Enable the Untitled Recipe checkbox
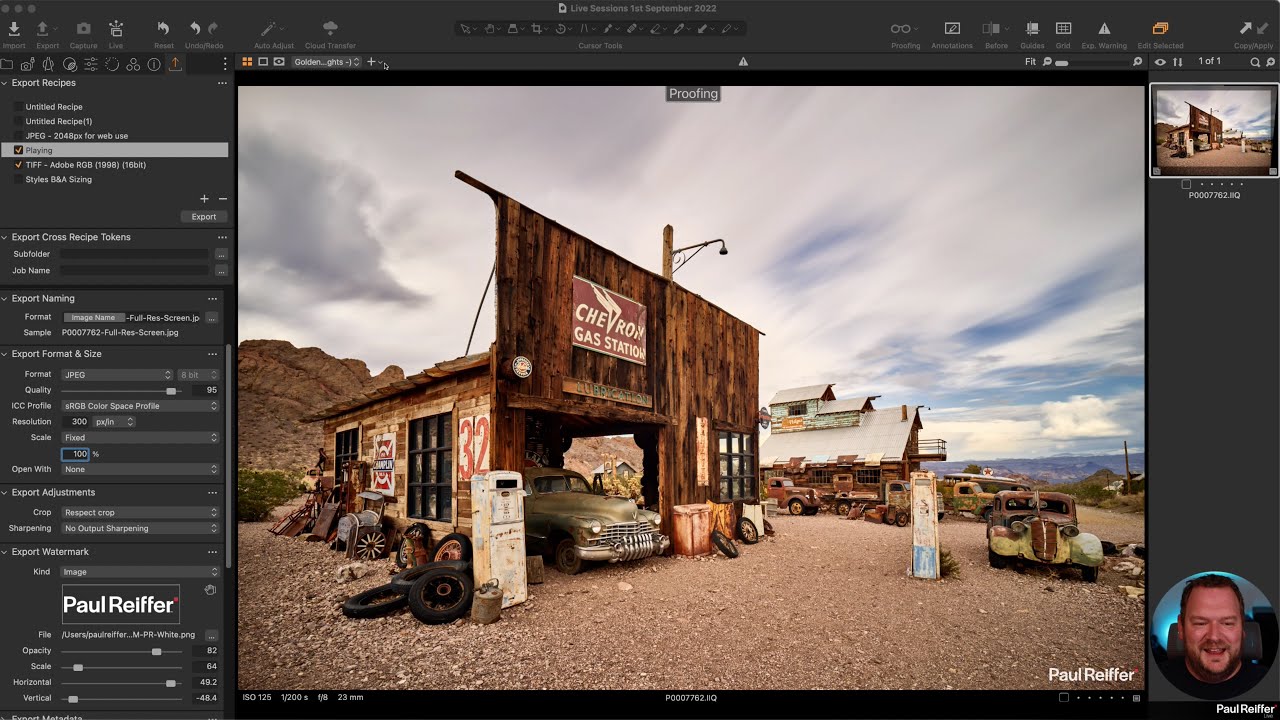The height and width of the screenshot is (720, 1280). [18, 107]
